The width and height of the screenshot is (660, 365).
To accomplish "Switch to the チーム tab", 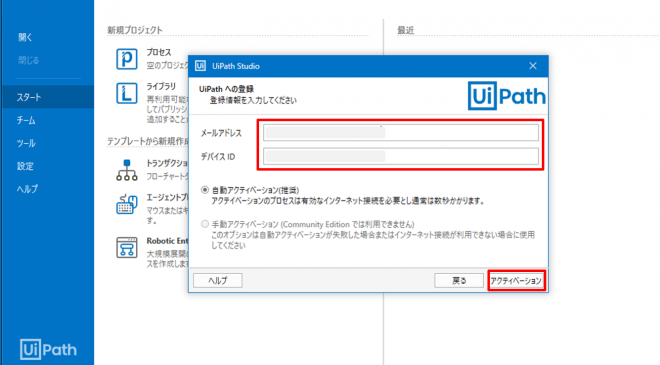I will pyautogui.click(x=26, y=120).
